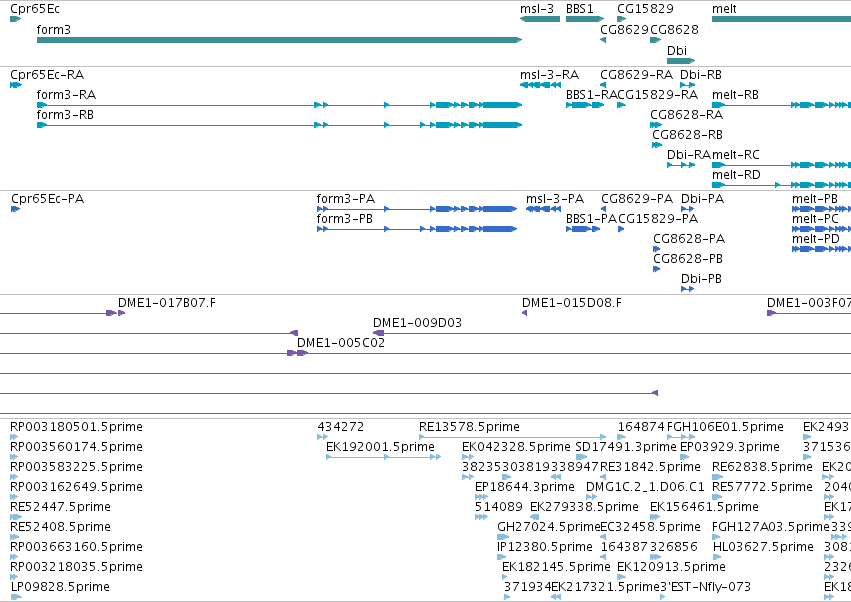Select the Dbi gene bar
This screenshot has height=602, width=851.
tap(681, 61)
